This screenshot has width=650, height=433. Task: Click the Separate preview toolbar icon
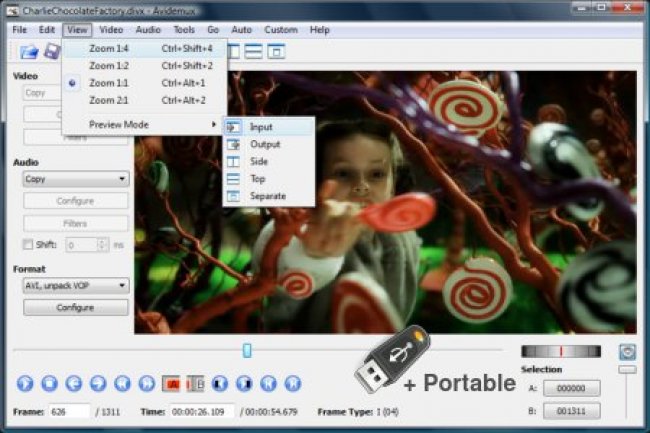pos(276,51)
